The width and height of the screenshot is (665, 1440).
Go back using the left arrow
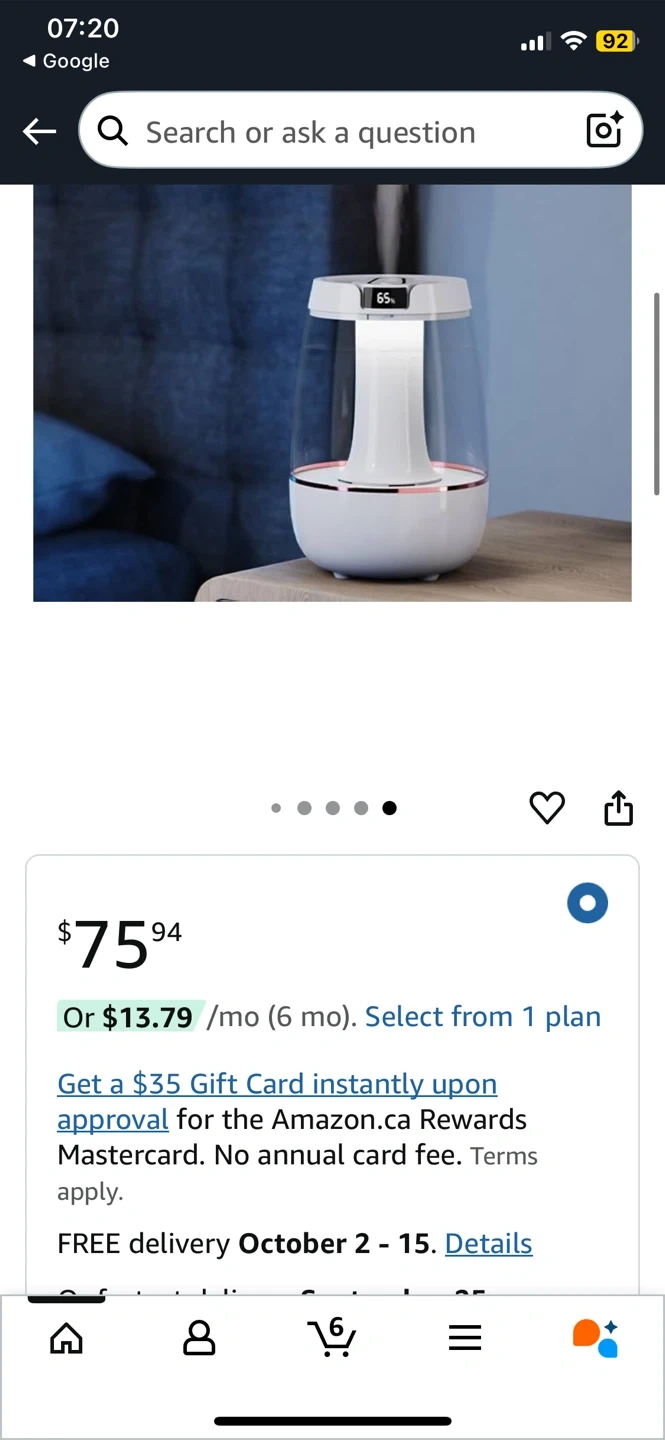click(x=40, y=131)
